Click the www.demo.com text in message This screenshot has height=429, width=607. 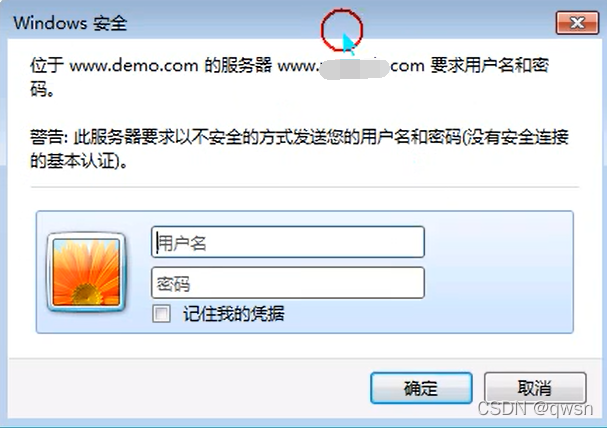pyautogui.click(x=134, y=65)
